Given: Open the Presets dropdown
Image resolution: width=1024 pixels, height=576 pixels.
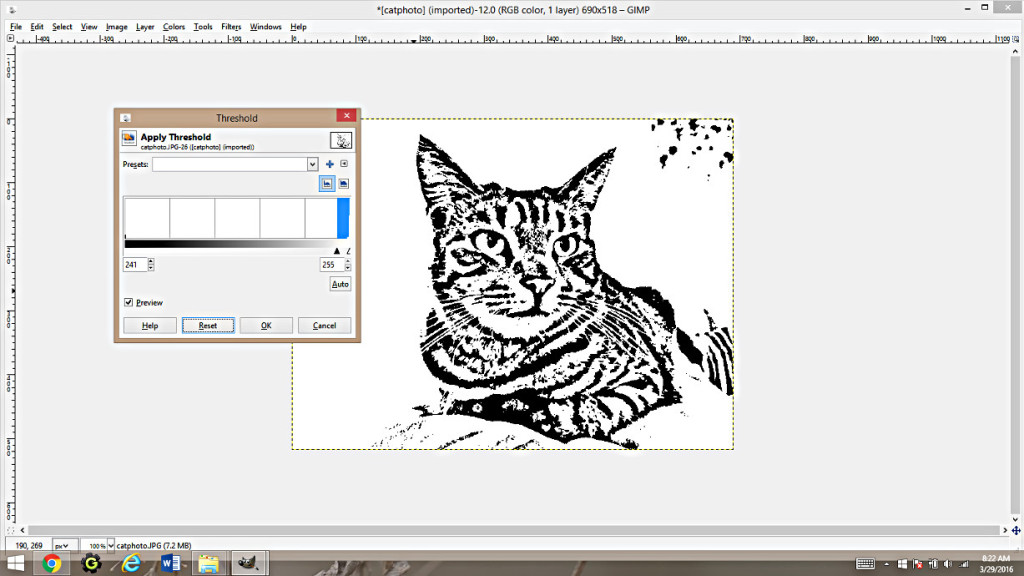Looking at the screenshot, I should coord(312,164).
